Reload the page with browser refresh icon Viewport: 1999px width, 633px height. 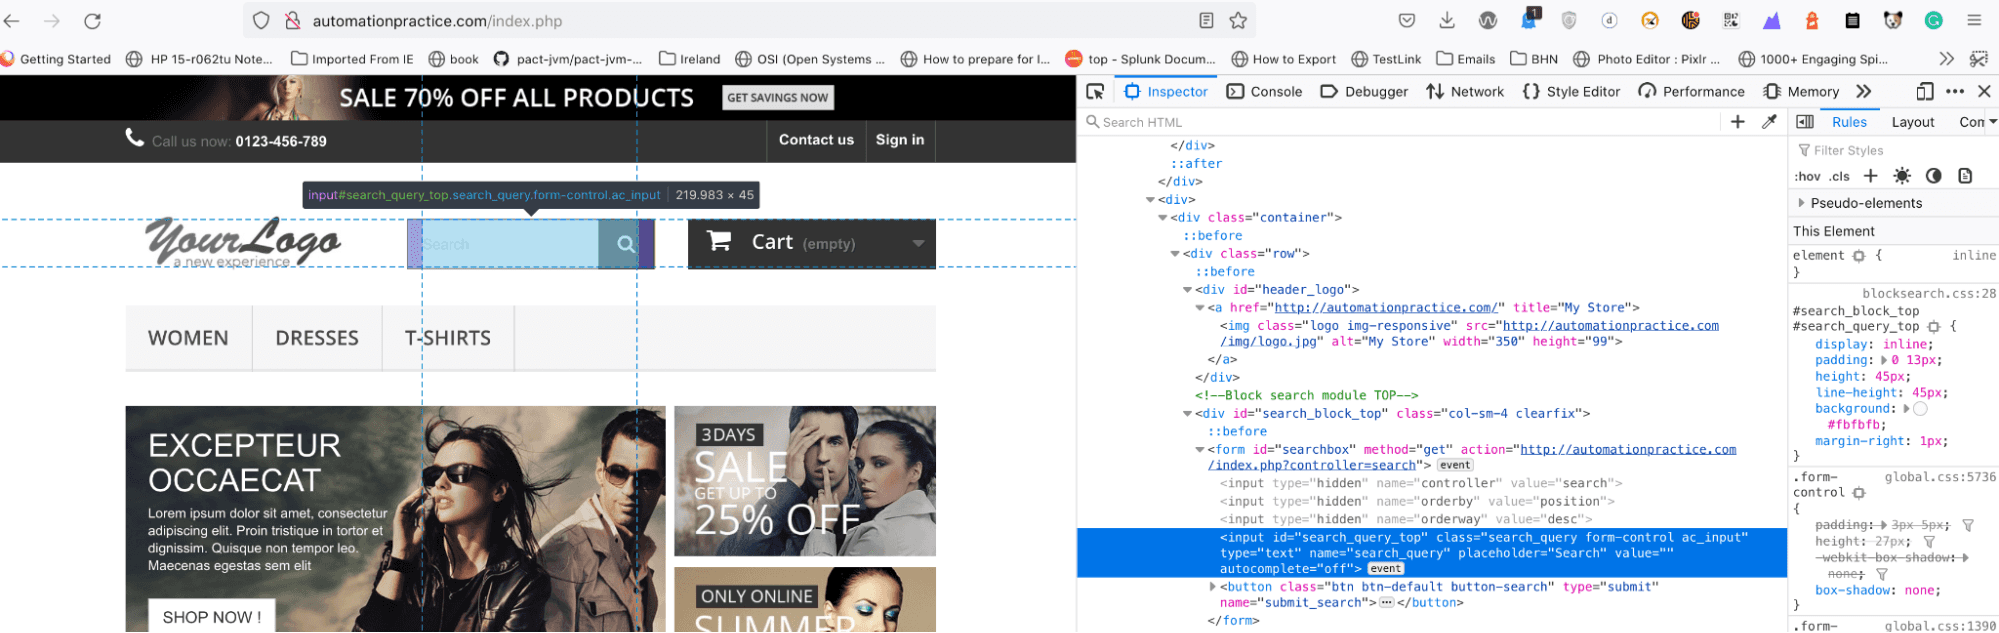point(92,21)
